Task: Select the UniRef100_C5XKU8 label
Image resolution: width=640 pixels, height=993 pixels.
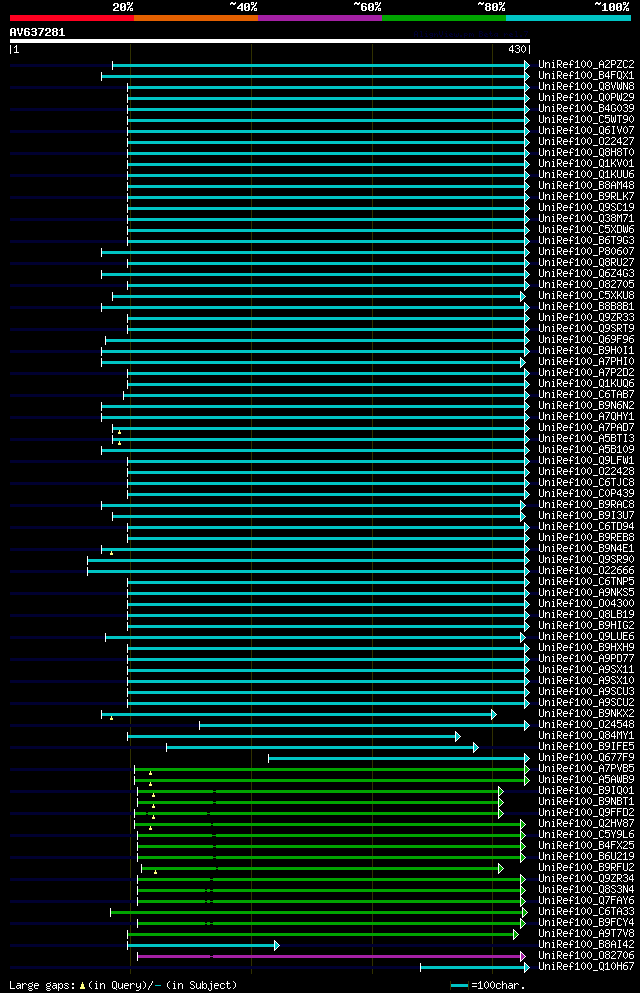Action: (586, 296)
